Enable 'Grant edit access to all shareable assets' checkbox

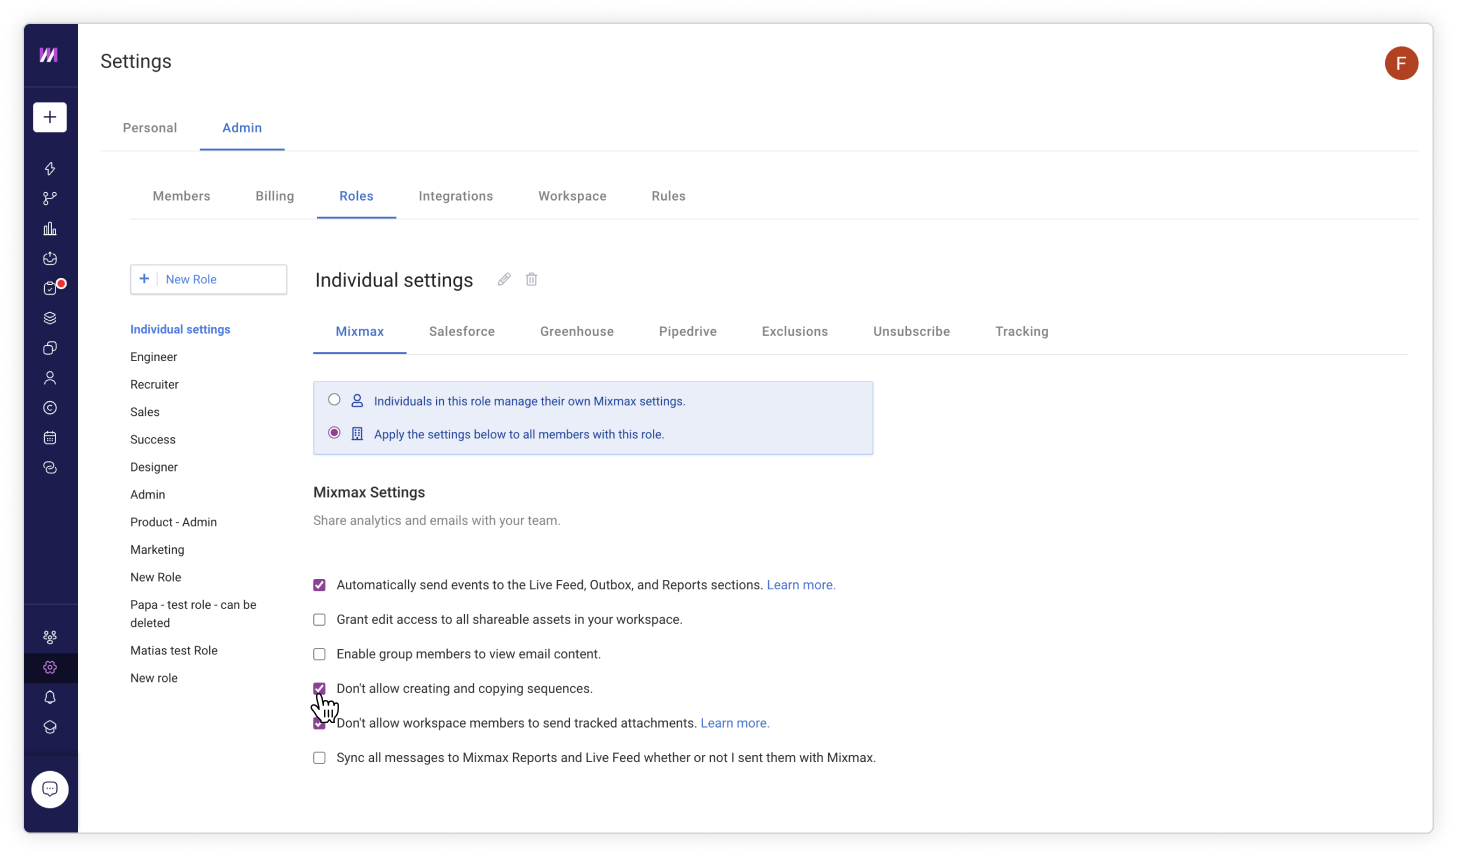(319, 620)
